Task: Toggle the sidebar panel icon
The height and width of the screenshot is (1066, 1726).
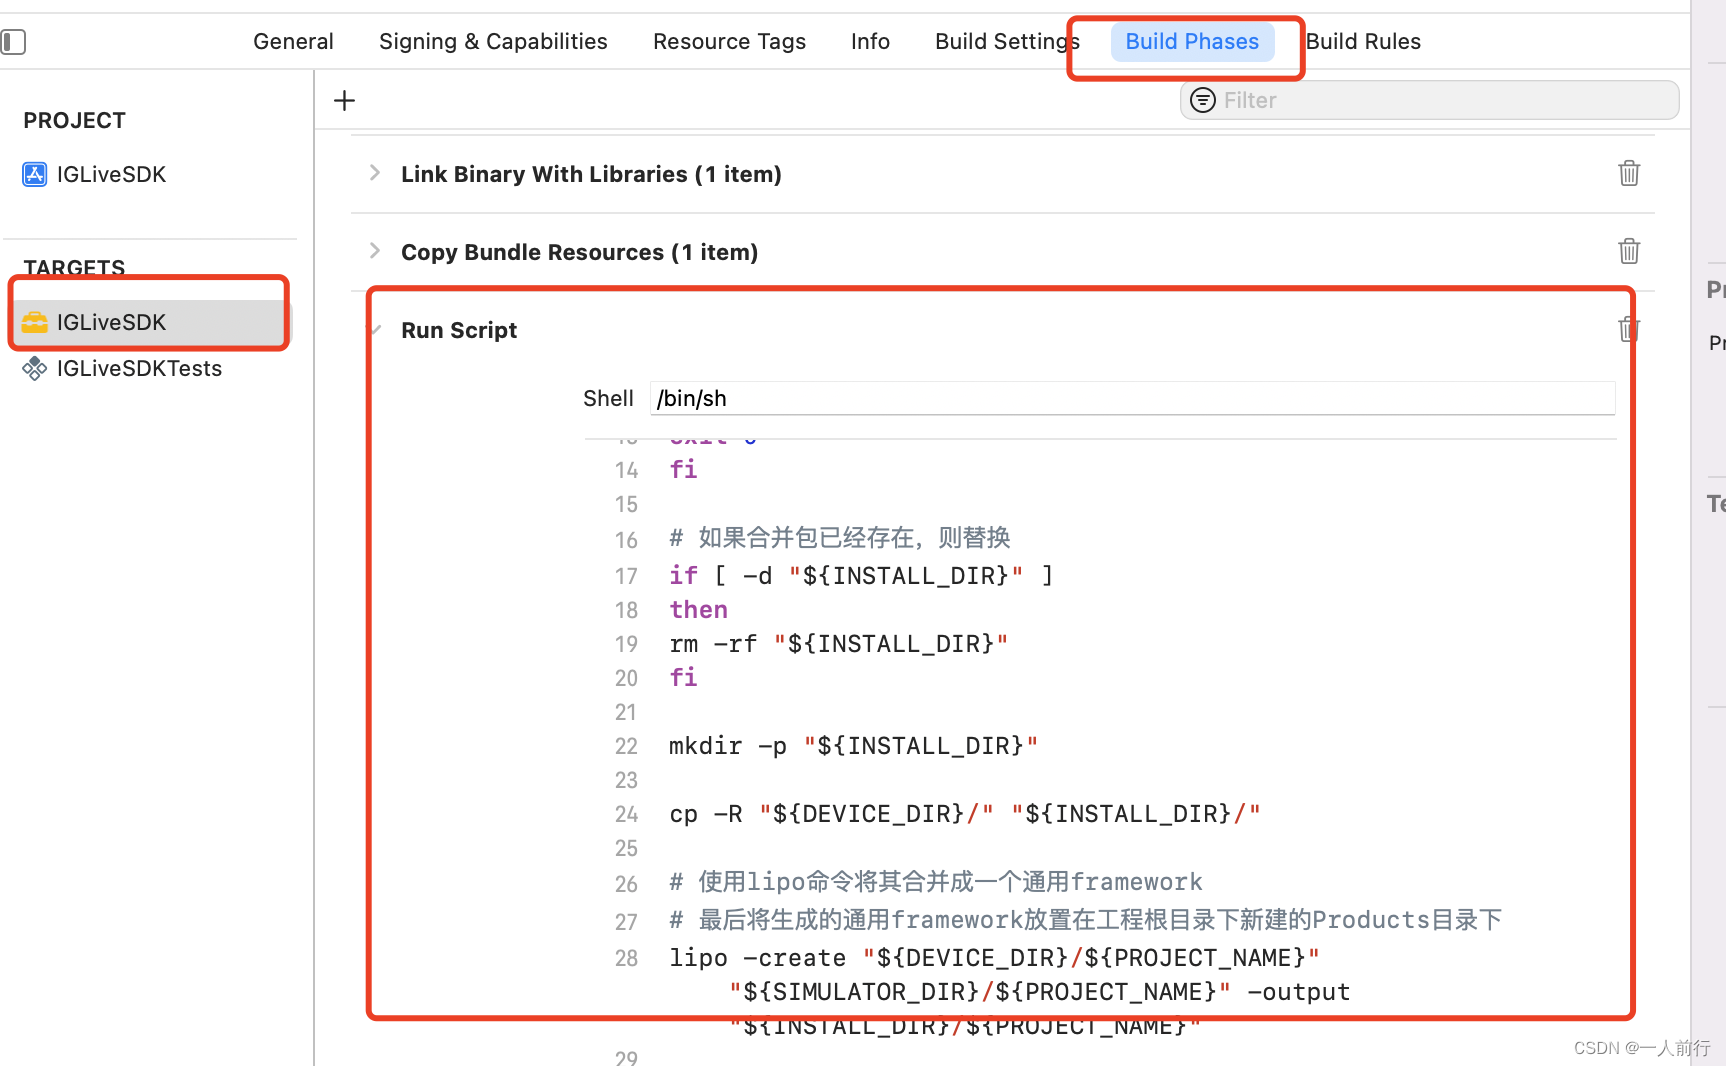Action: [x=13, y=42]
